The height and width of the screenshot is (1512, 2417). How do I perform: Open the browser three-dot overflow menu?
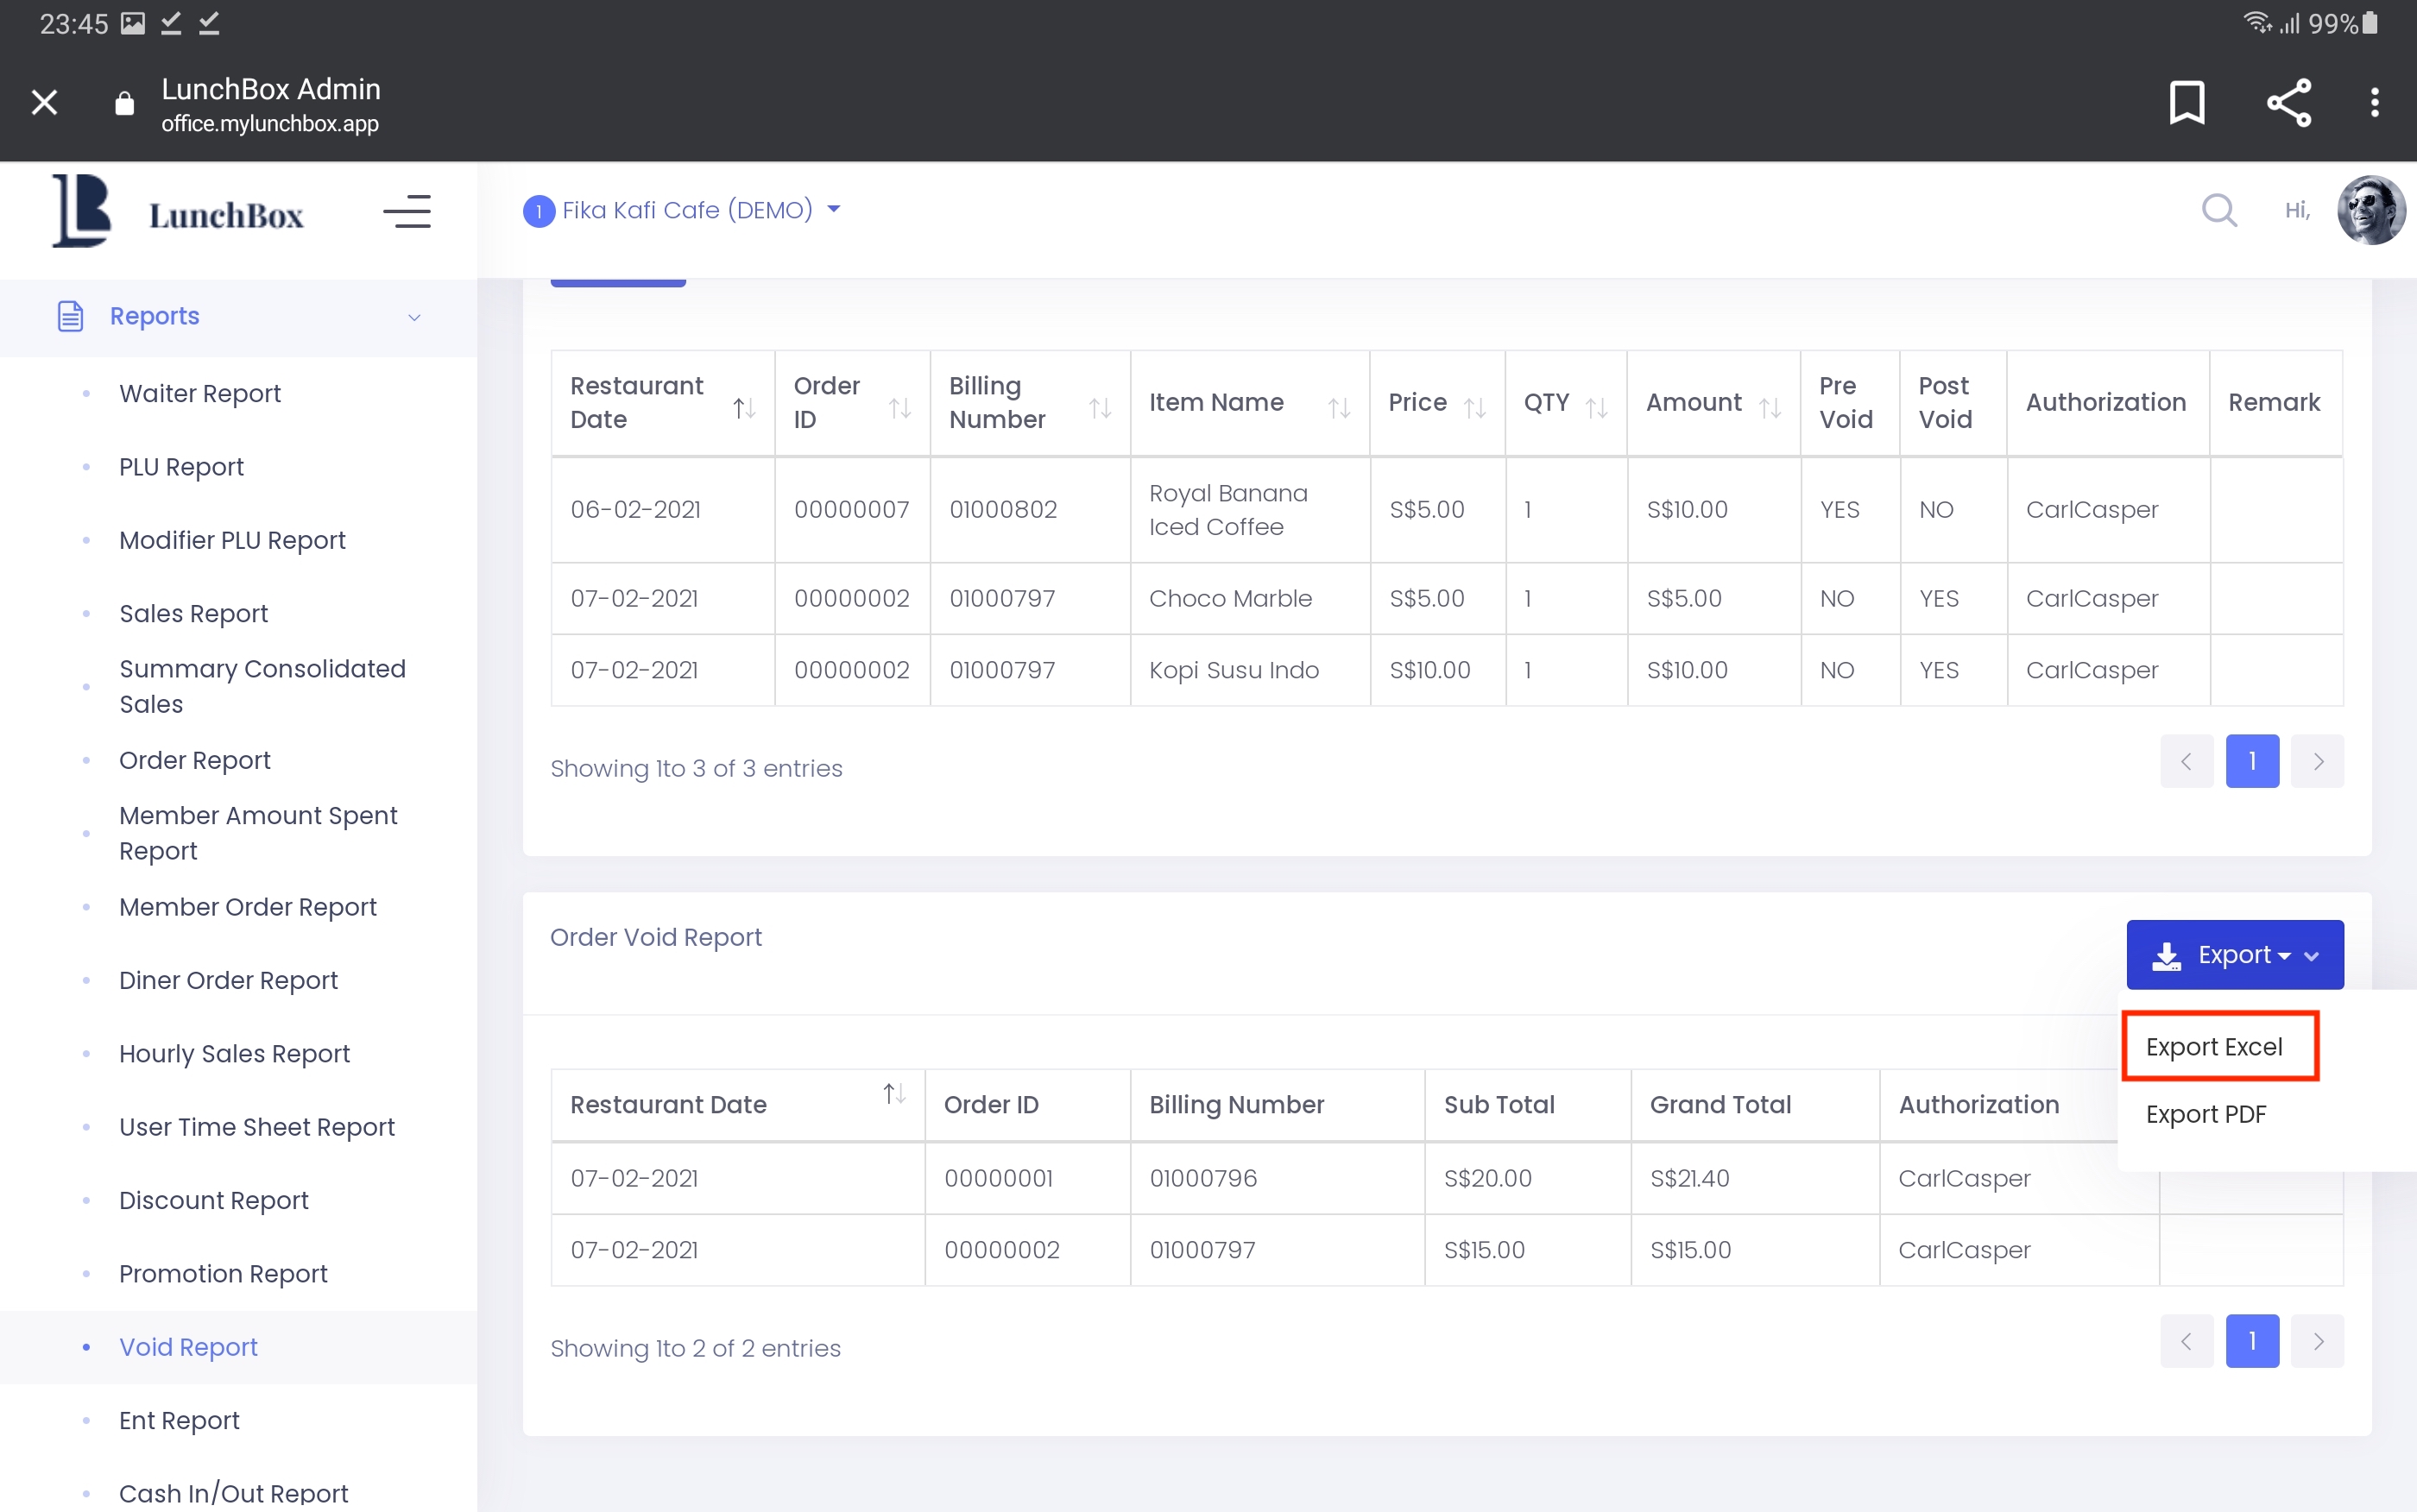(2374, 102)
